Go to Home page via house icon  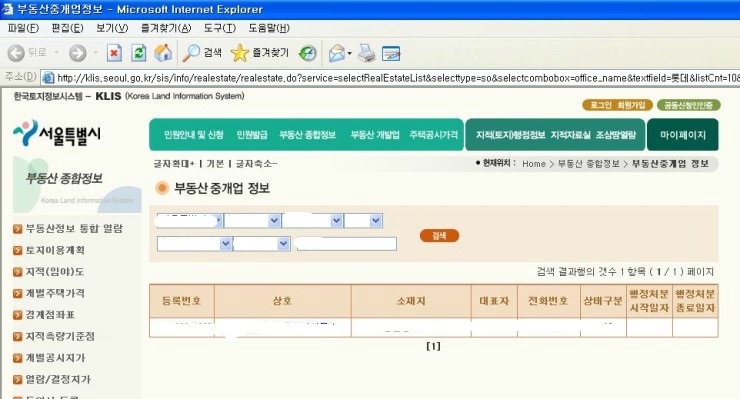pyautogui.click(x=163, y=53)
